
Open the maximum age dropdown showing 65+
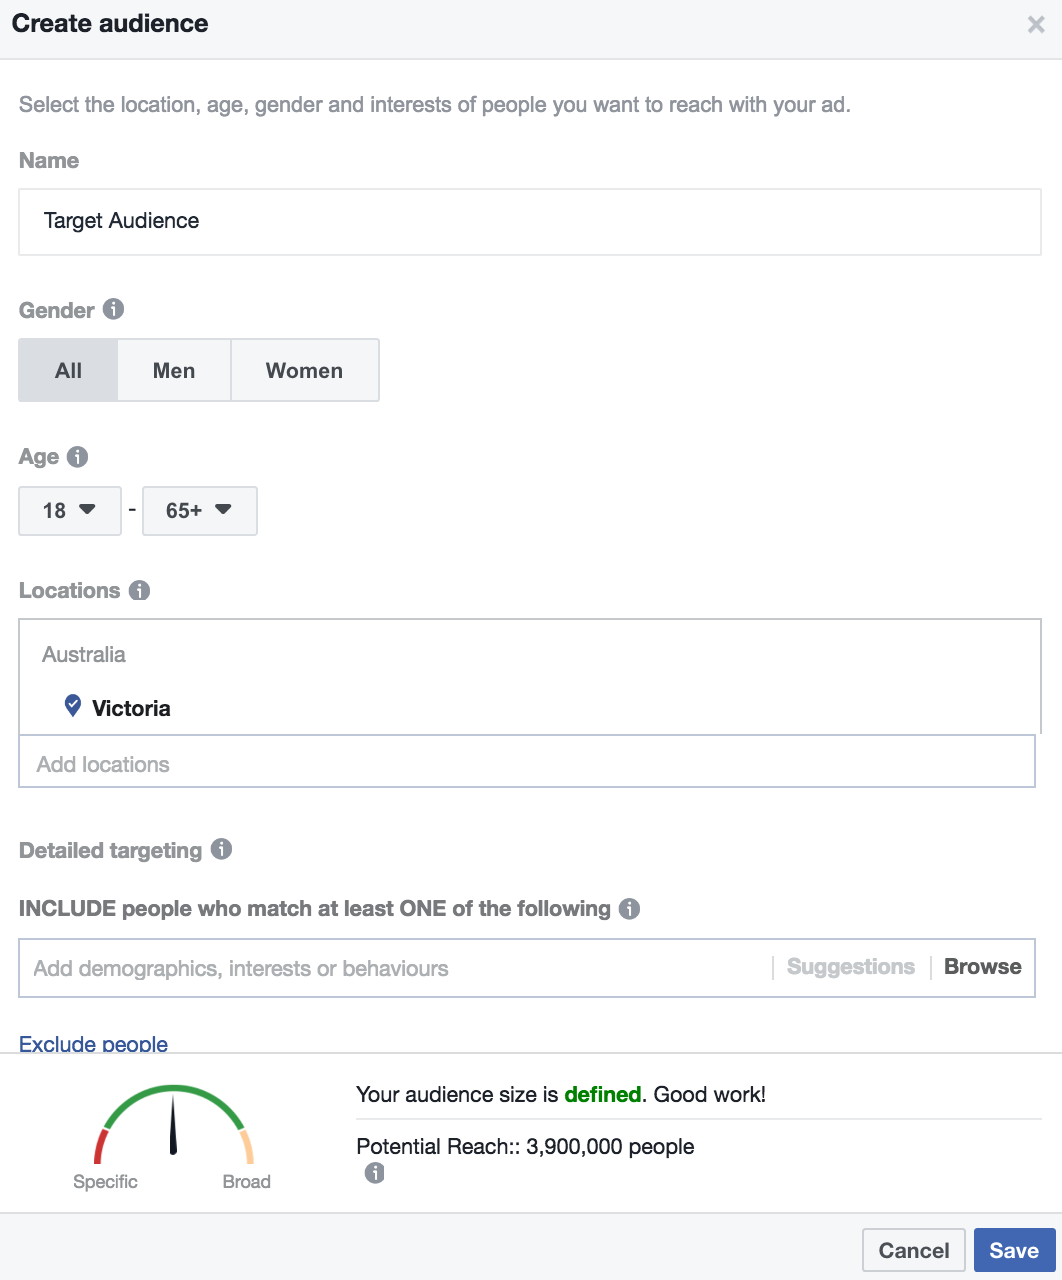pos(199,510)
